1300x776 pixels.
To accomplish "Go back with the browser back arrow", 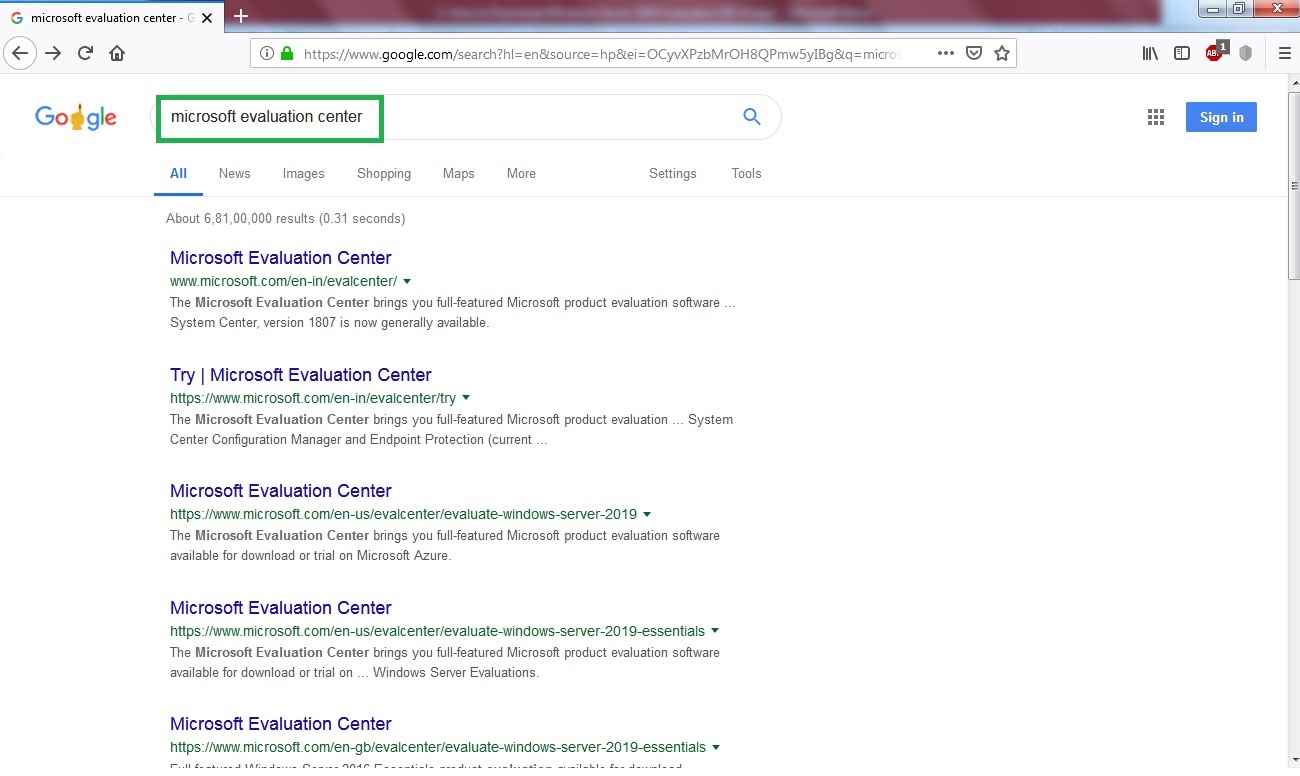I will coord(20,53).
